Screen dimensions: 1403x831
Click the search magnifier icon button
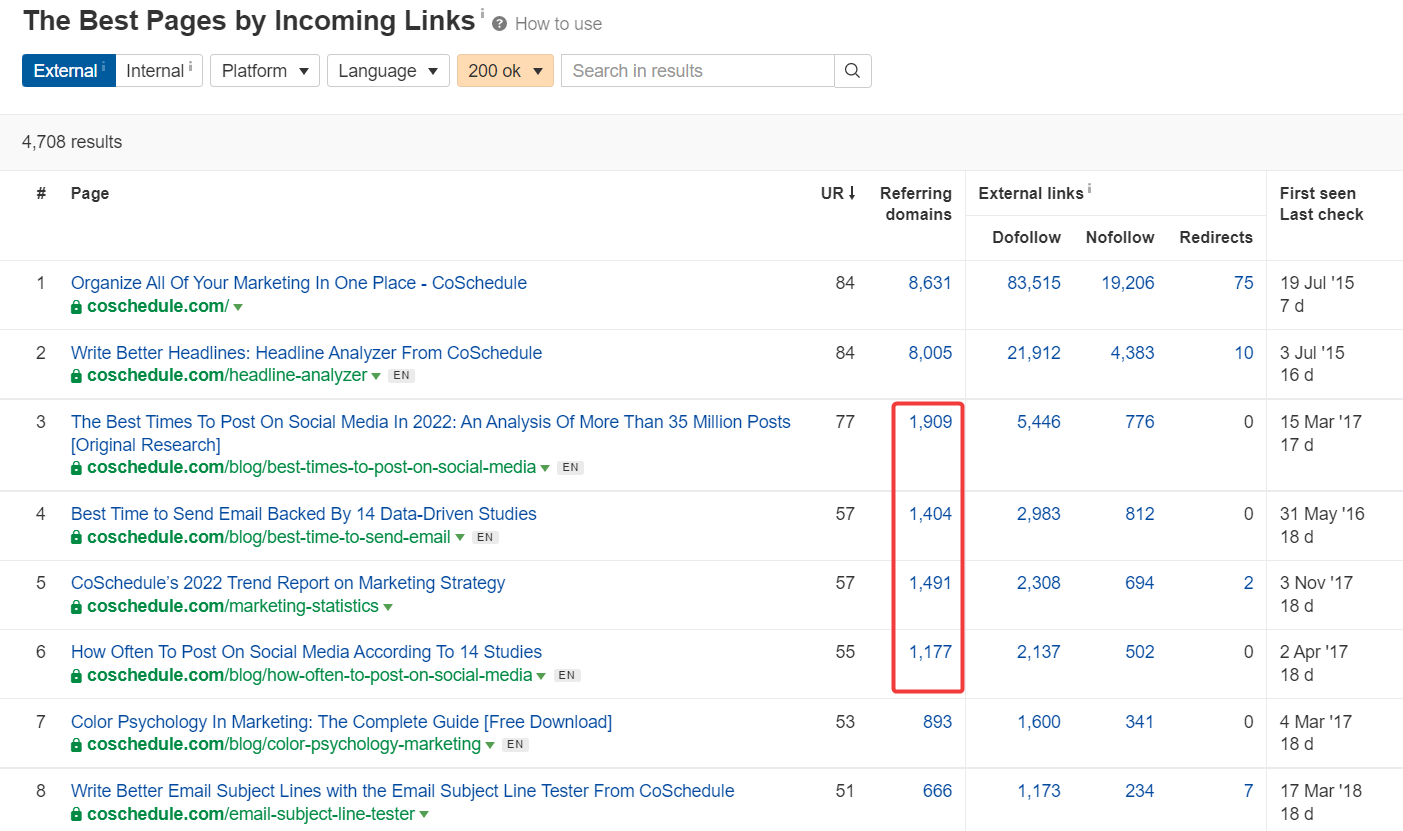coord(852,71)
